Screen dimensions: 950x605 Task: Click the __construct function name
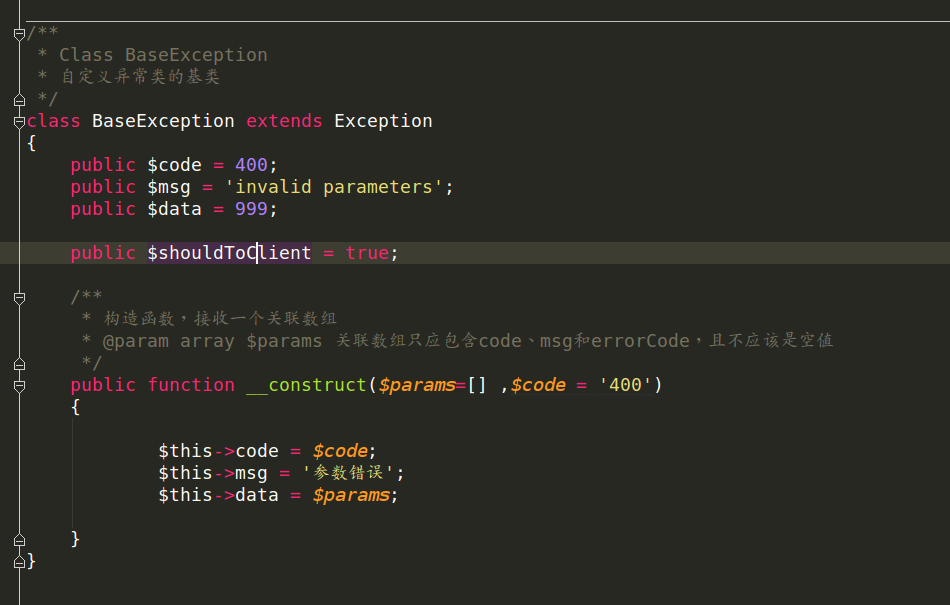tap(306, 385)
